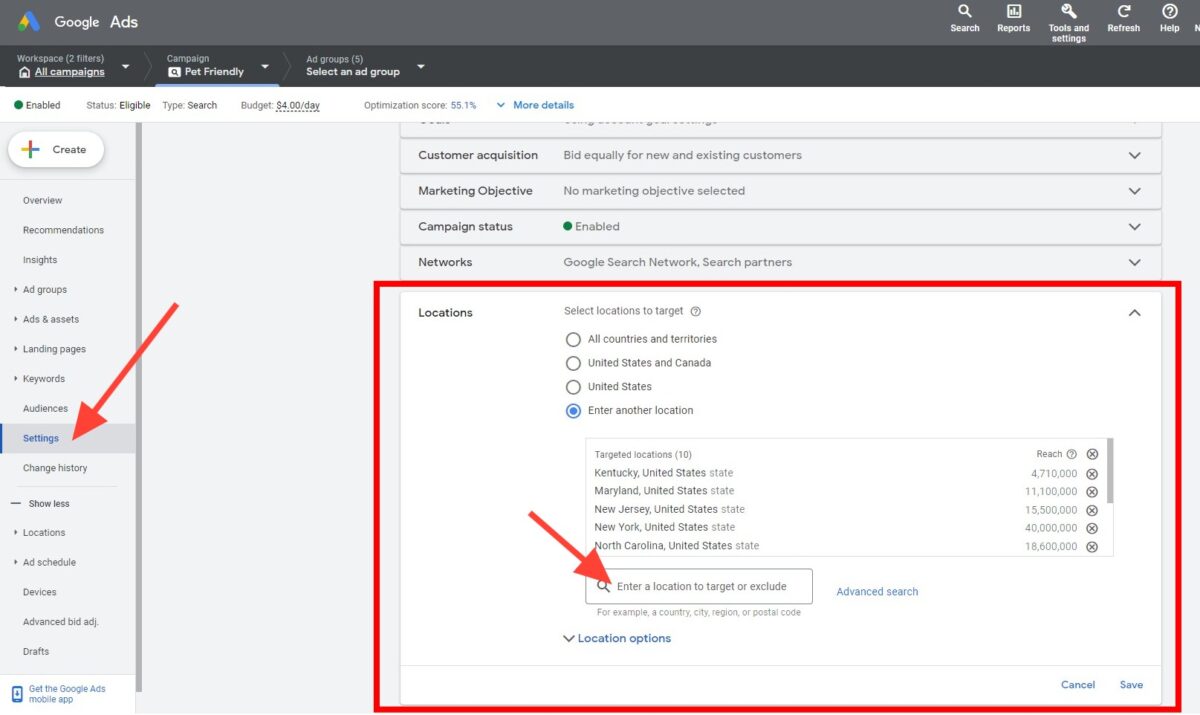Save the location settings
This screenshot has height=715, width=1200.
tap(1131, 684)
